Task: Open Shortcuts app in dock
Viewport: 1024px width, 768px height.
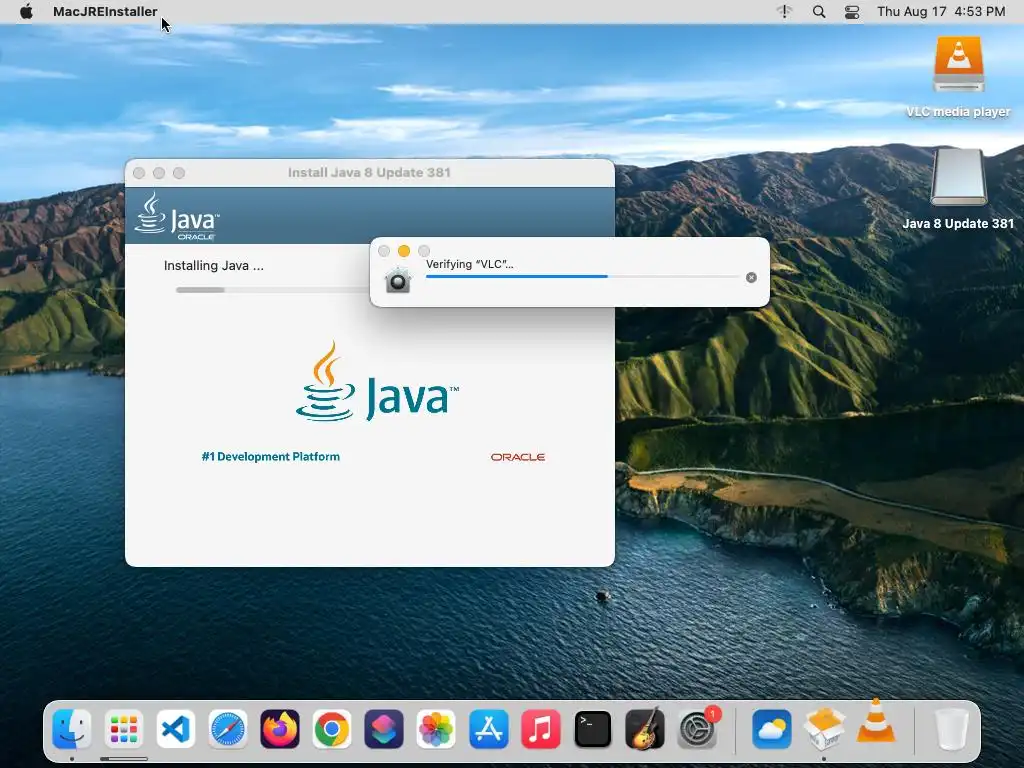Action: click(384, 729)
